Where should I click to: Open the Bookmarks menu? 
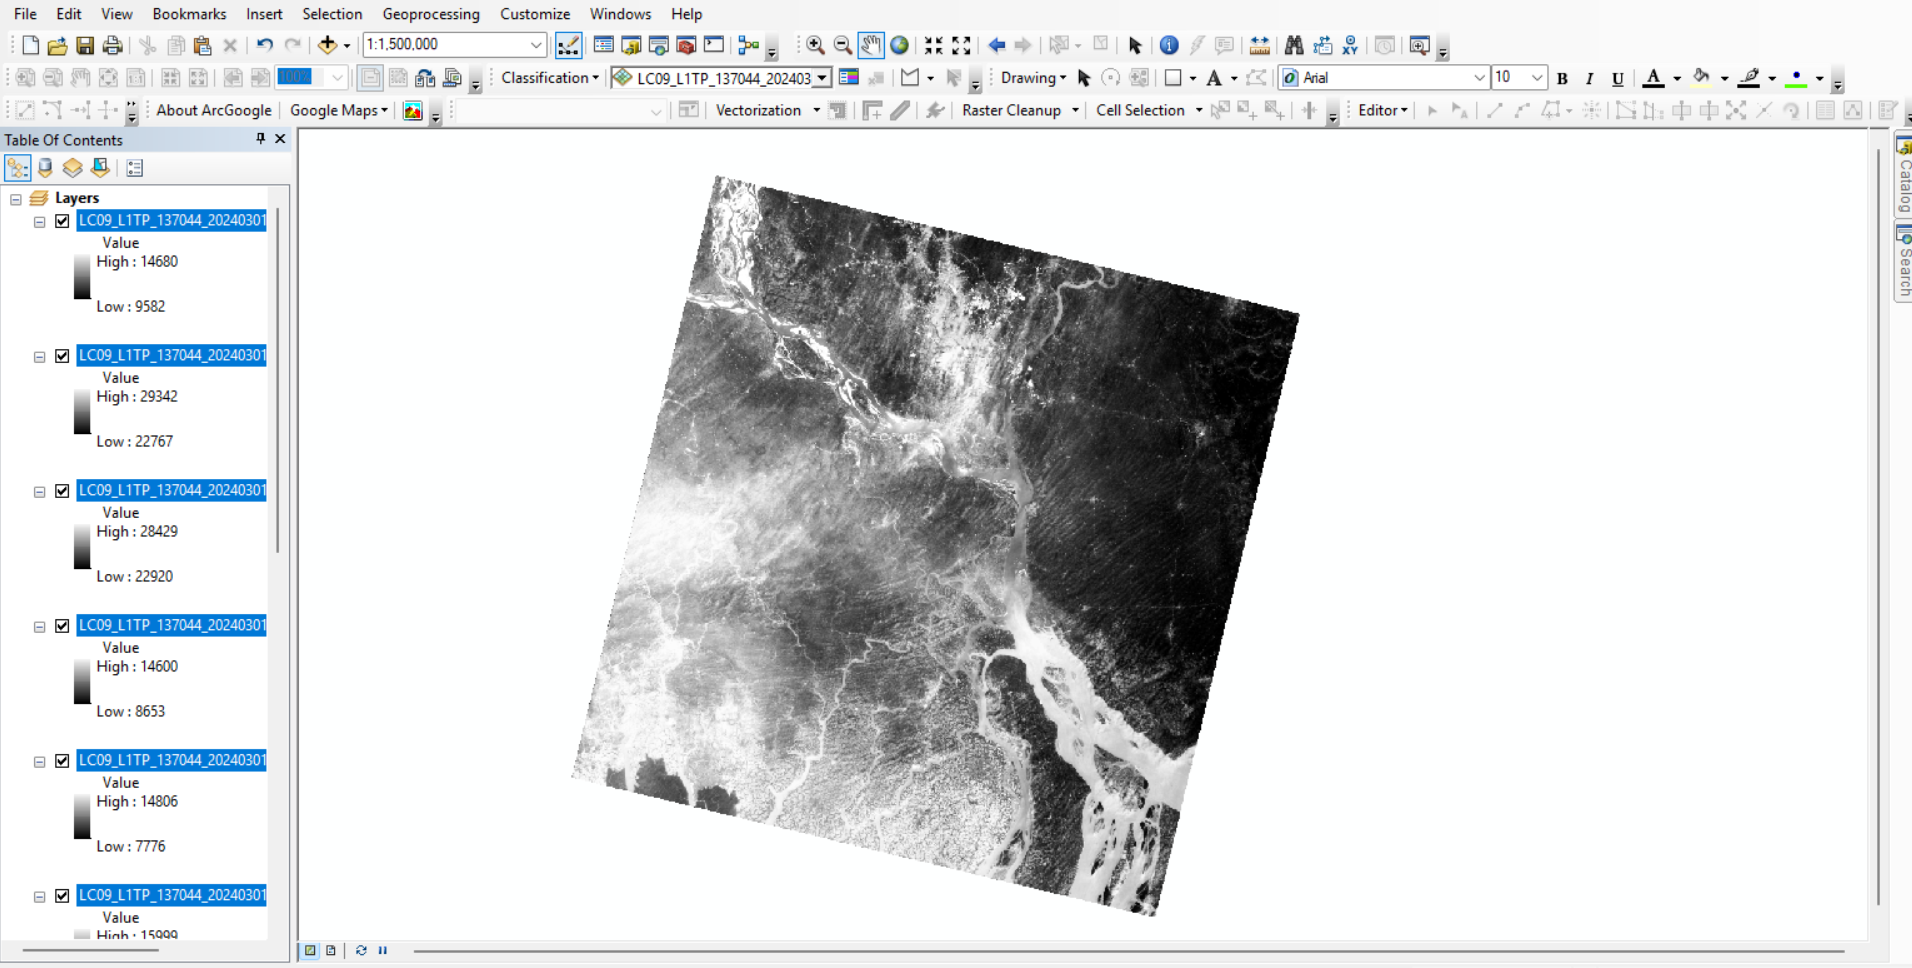189,14
